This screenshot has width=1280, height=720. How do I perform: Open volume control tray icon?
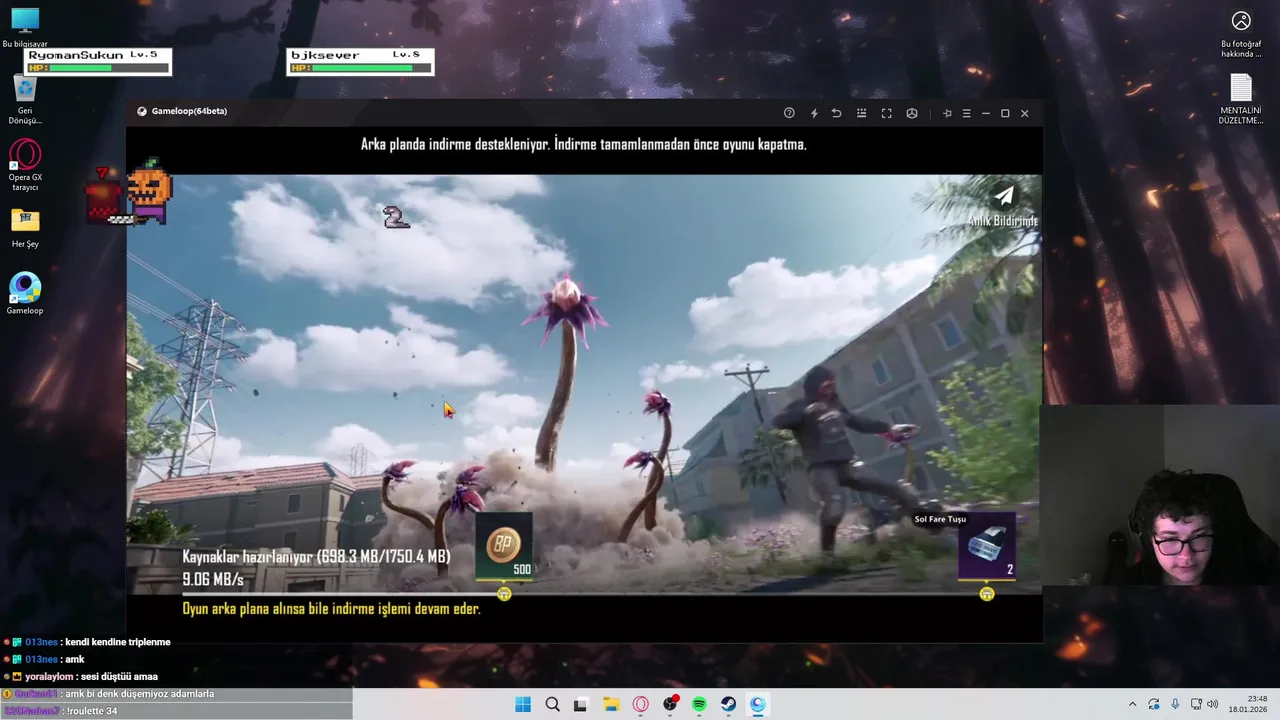tap(1212, 704)
